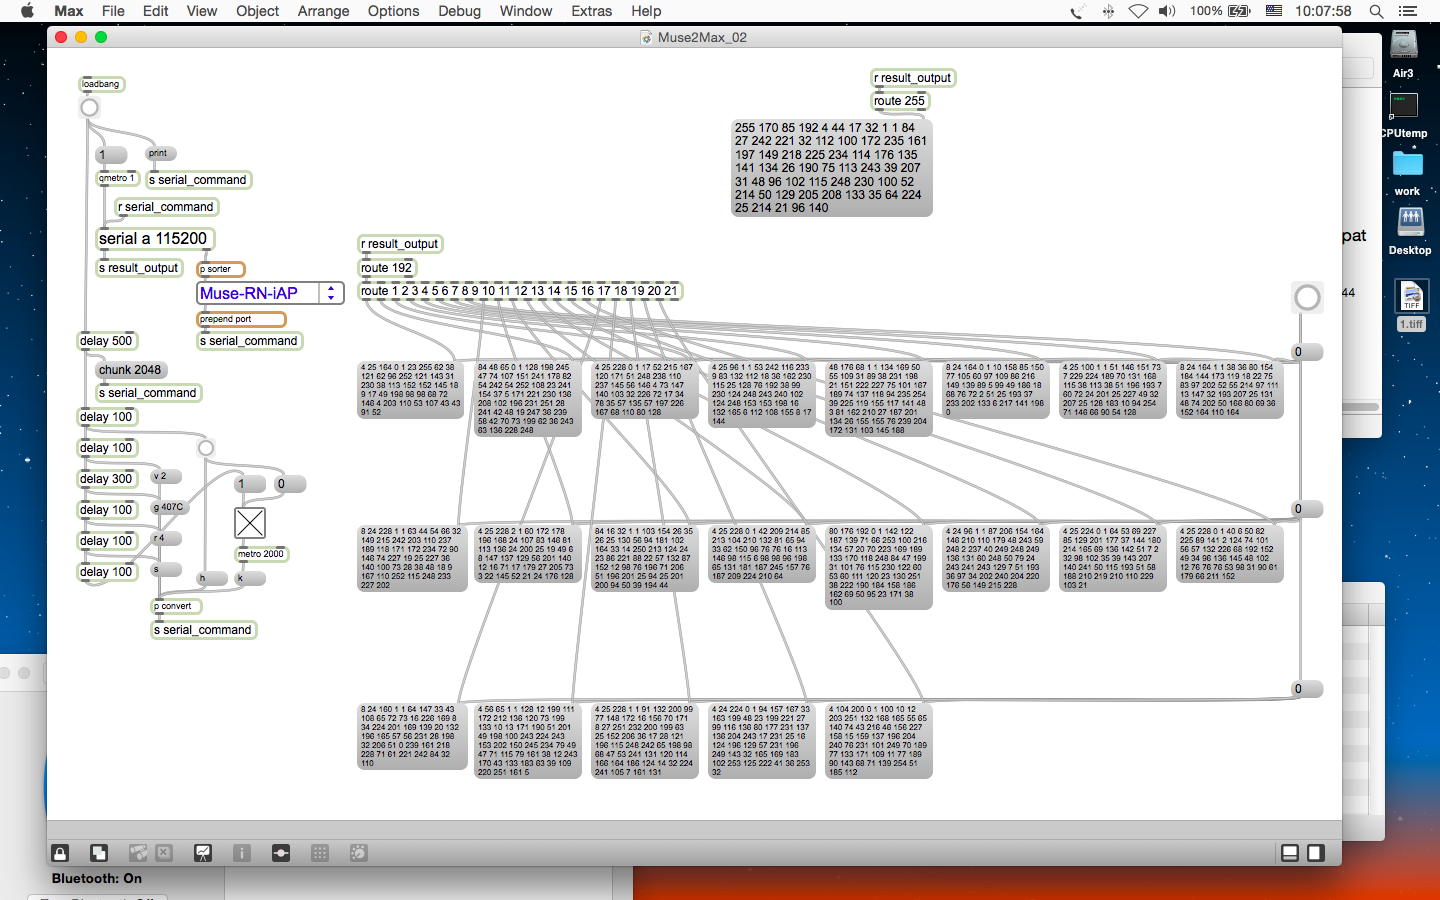1440x900 pixels.
Task: Select the delay 300 object
Action: coord(107,479)
